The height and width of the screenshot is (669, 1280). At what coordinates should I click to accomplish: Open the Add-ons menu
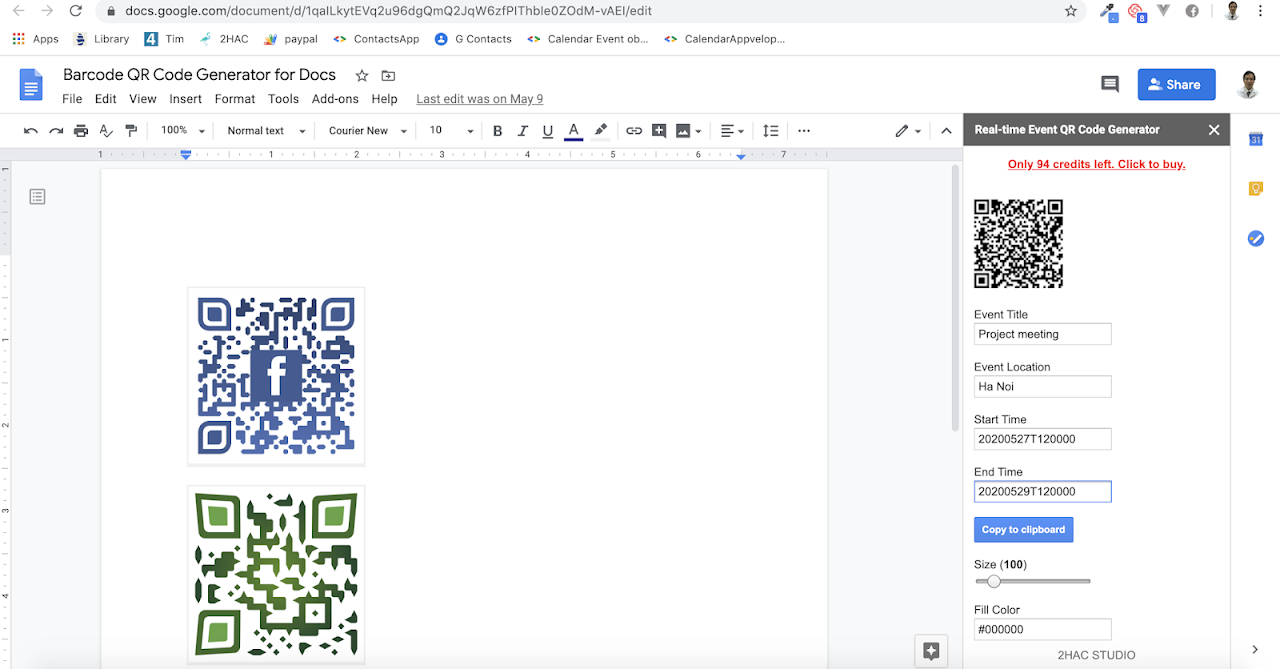[x=335, y=99]
